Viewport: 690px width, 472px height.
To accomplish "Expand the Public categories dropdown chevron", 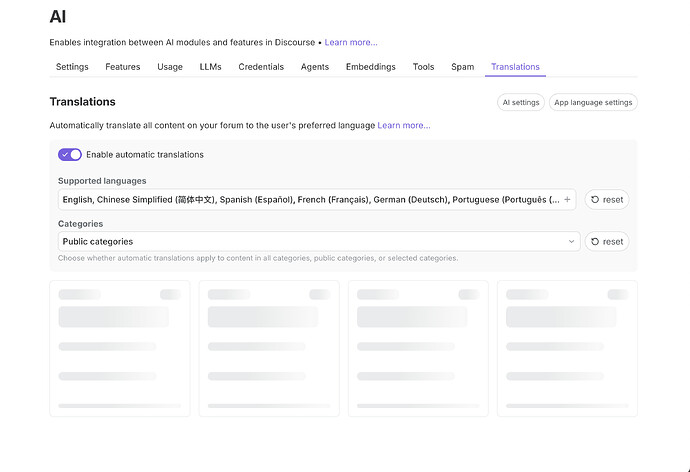I will pyautogui.click(x=571, y=241).
